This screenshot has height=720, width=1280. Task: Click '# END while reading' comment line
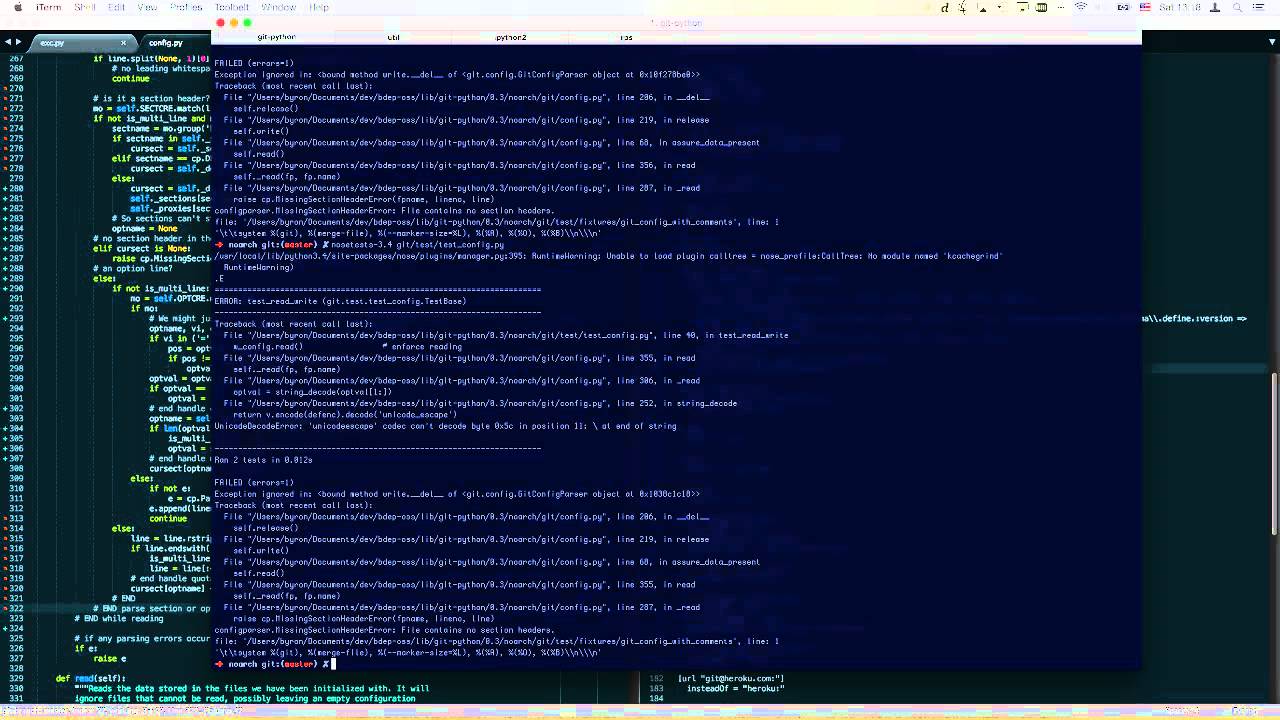[x=118, y=618]
